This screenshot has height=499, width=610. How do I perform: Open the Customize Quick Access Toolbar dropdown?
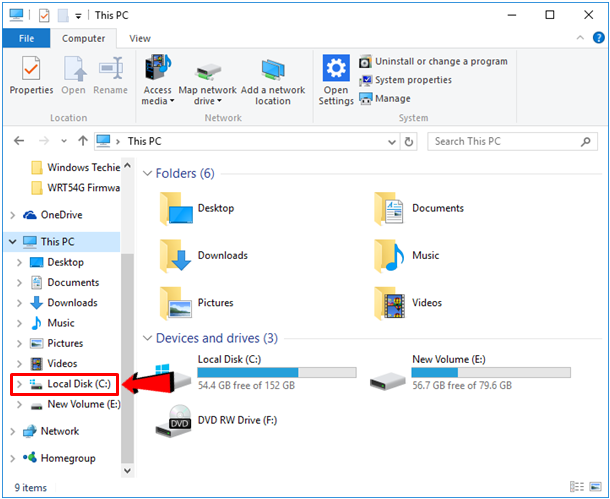click(x=78, y=16)
